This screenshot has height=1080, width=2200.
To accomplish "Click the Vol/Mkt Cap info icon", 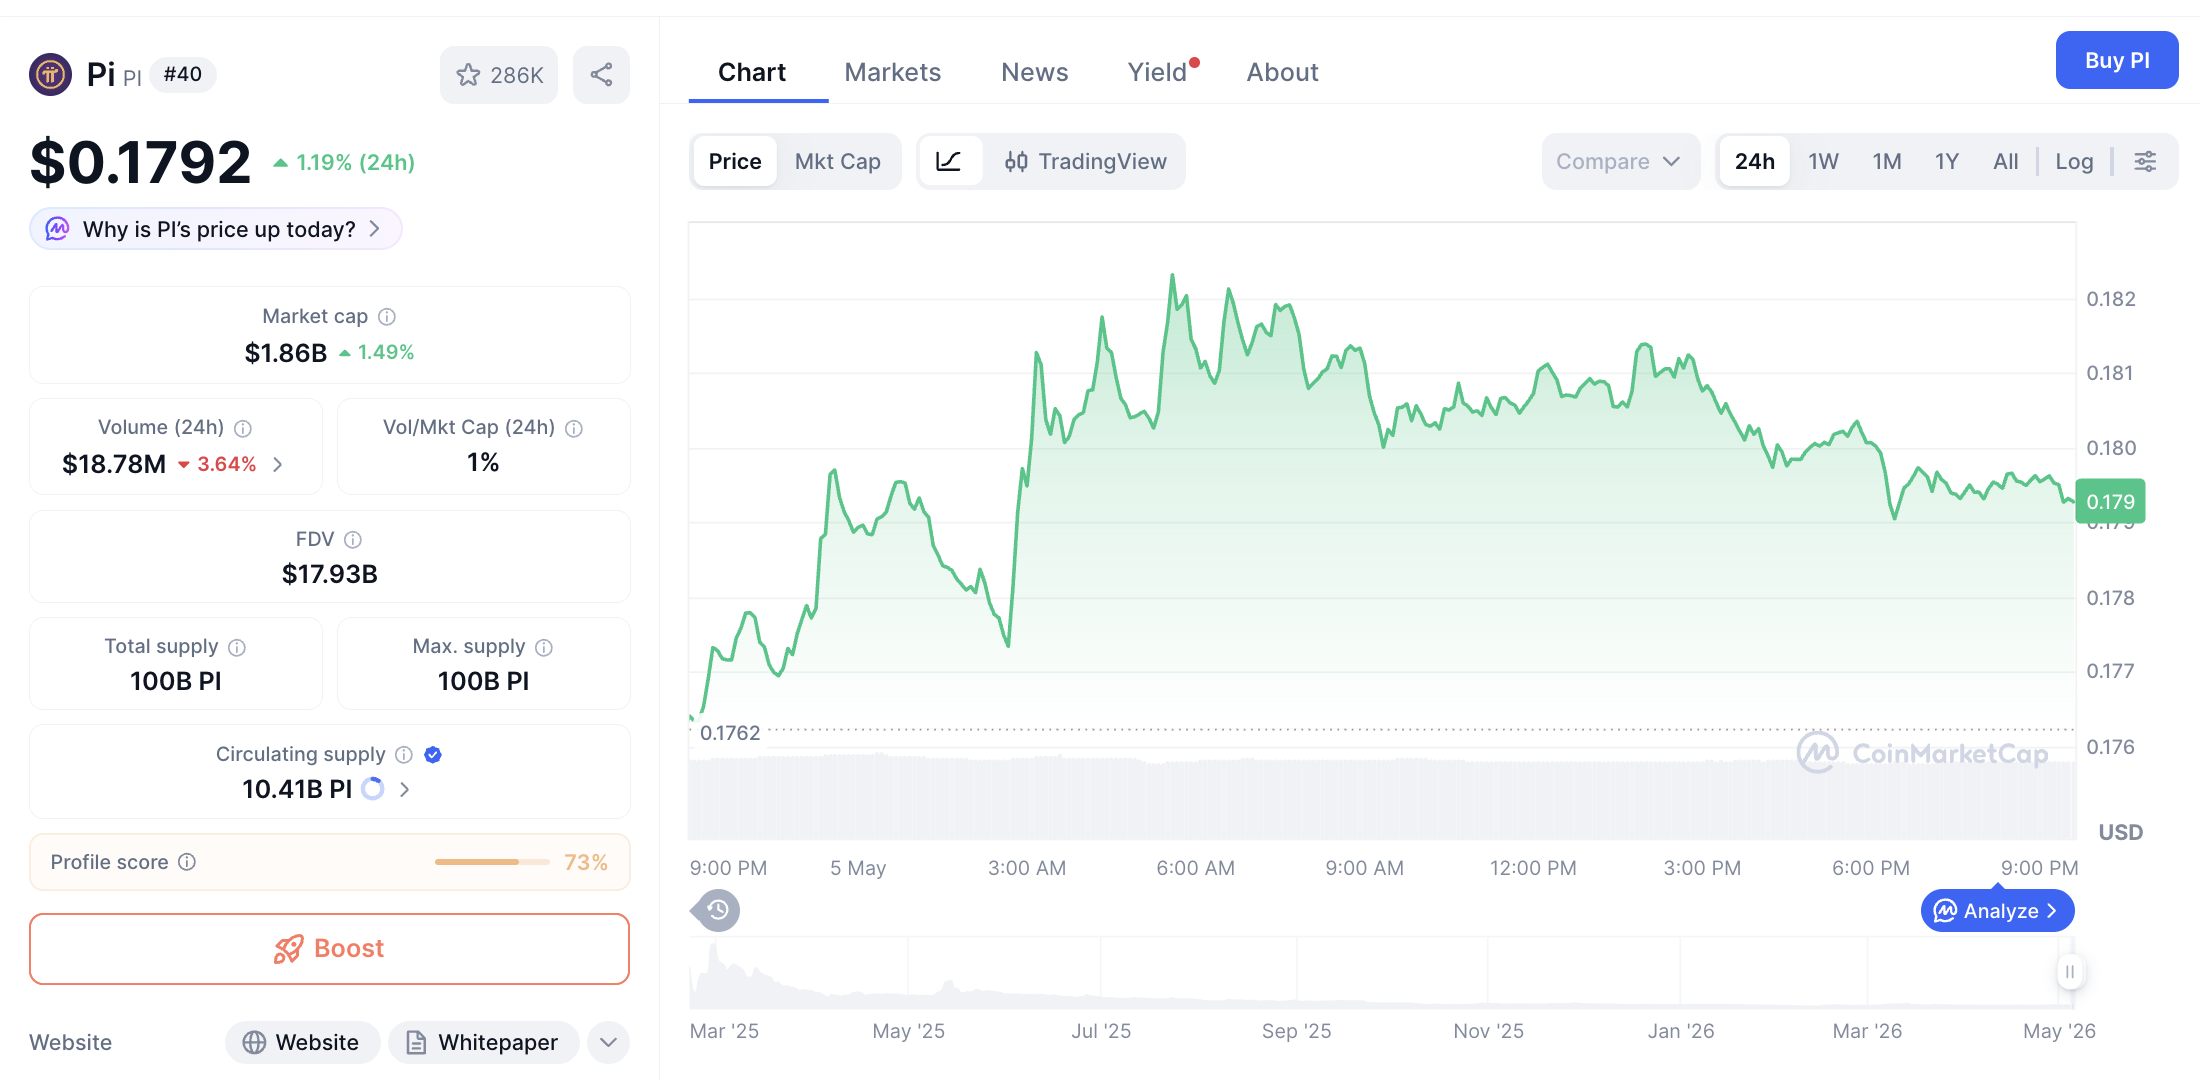I will coord(574,428).
